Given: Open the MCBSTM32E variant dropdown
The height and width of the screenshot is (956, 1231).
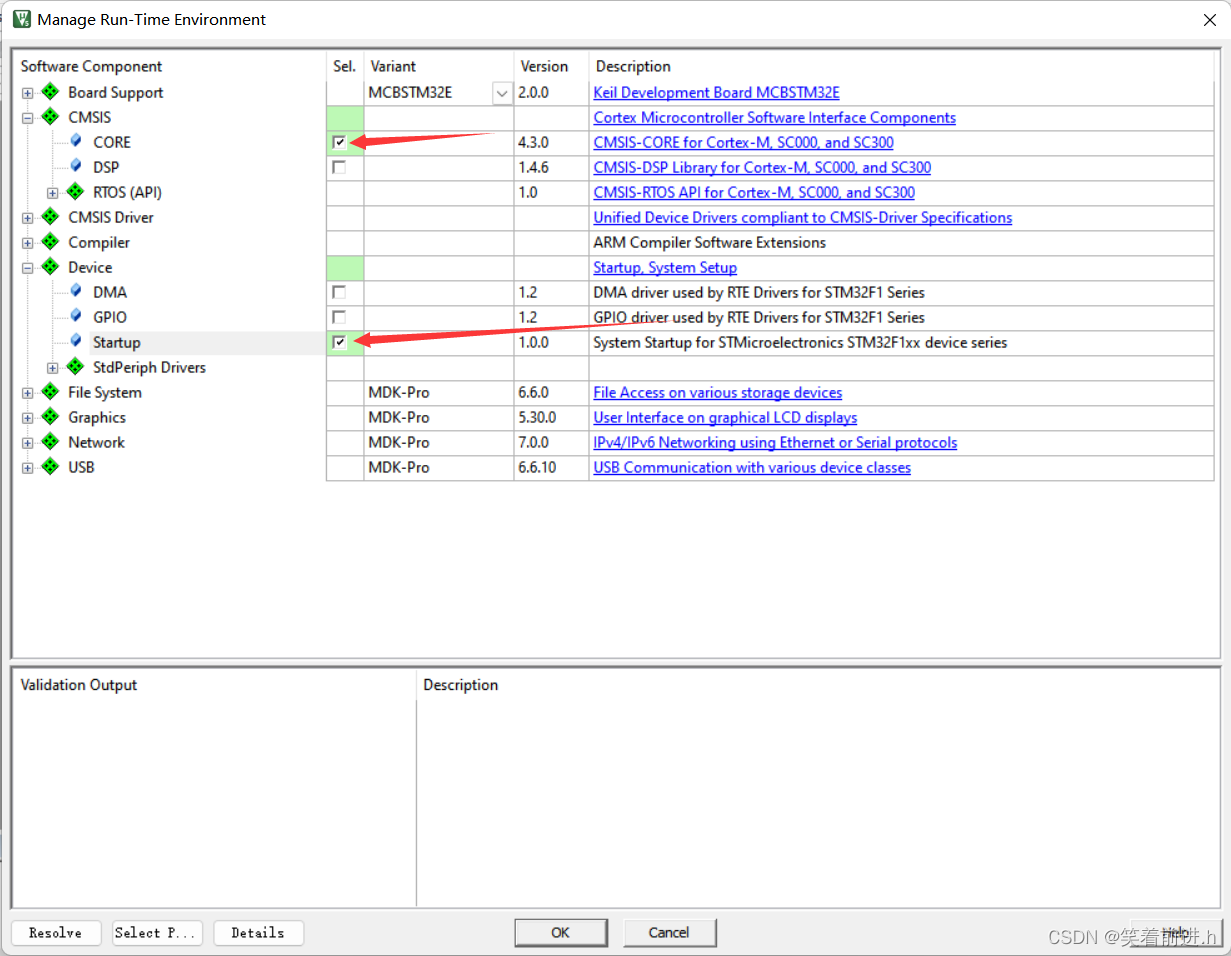Looking at the screenshot, I should tap(502, 92).
